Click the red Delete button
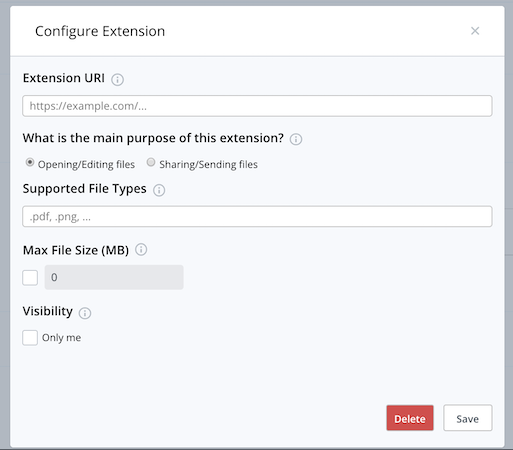This screenshot has width=513, height=450. (410, 418)
